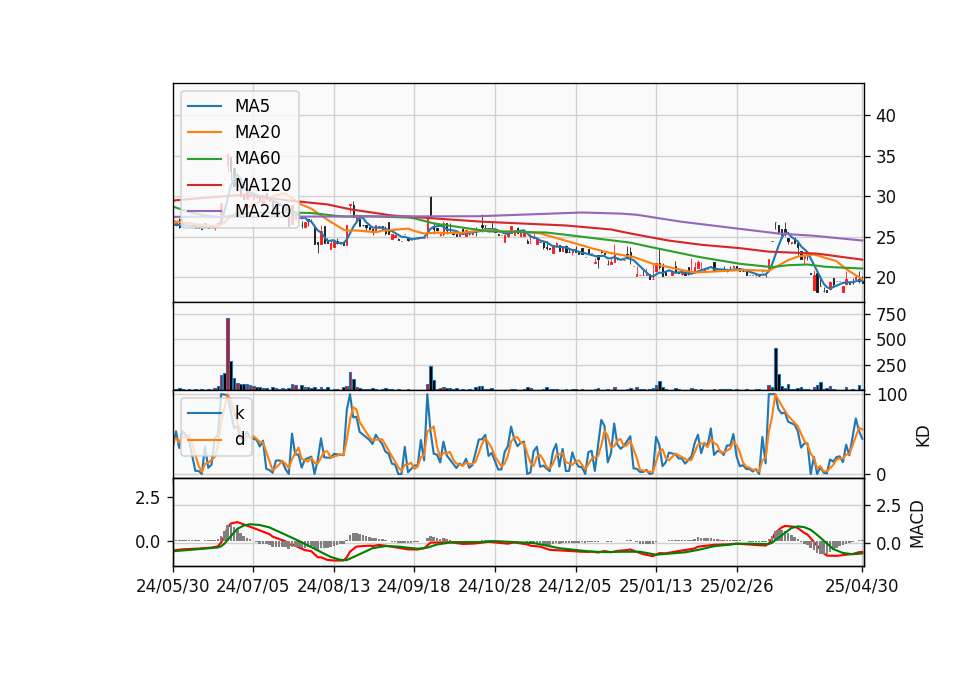Click the MA120 legend label
The width and height of the screenshot is (960, 690).
pos(263,184)
